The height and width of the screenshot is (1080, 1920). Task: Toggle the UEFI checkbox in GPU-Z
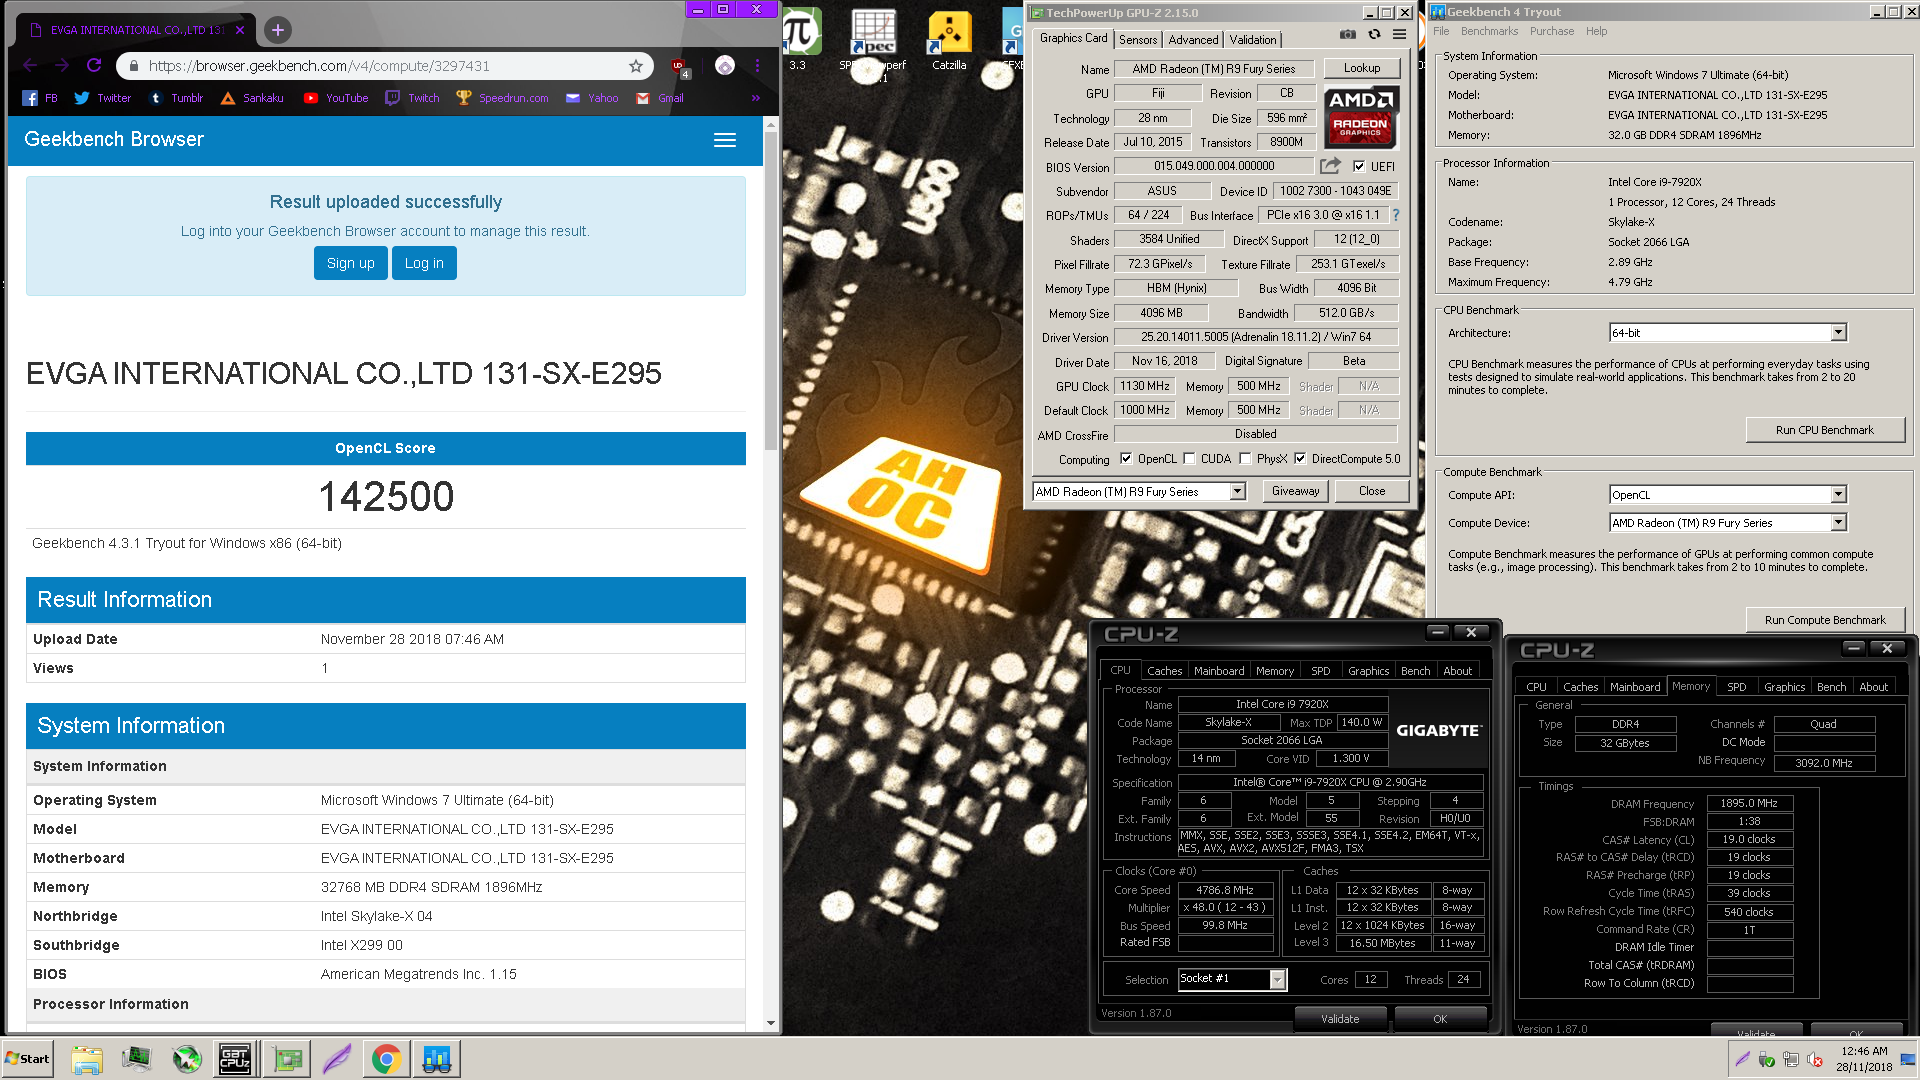(x=1359, y=167)
